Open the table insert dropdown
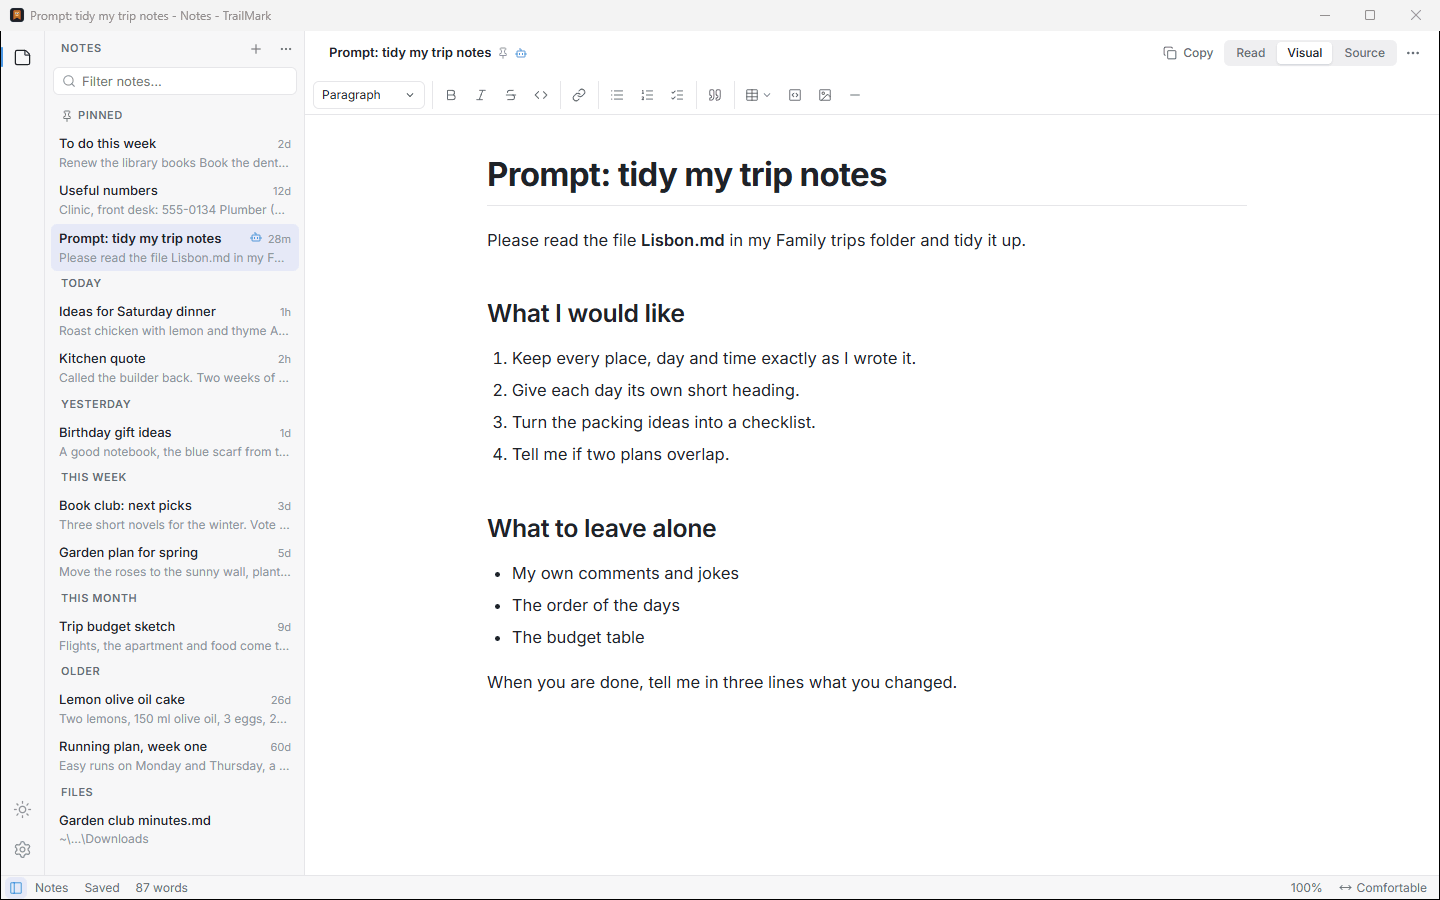The width and height of the screenshot is (1440, 900). click(758, 95)
